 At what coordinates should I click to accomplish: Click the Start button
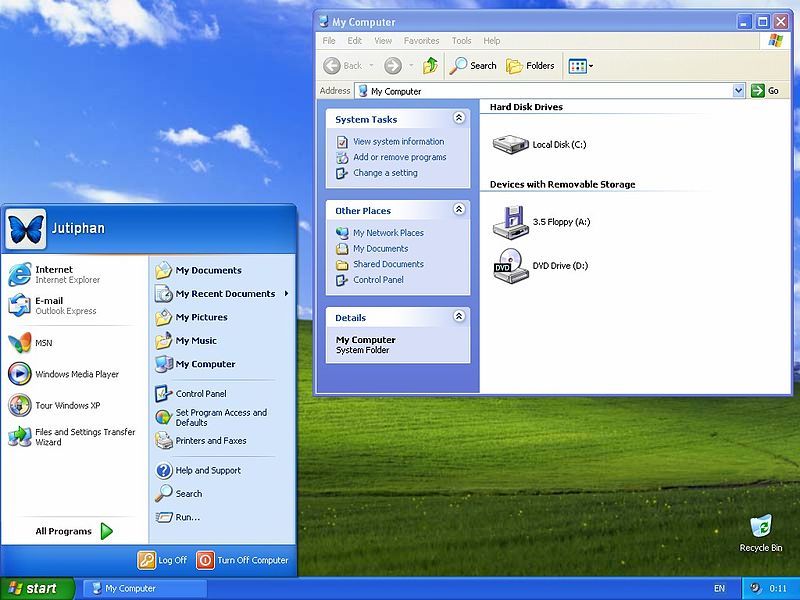click(37, 589)
